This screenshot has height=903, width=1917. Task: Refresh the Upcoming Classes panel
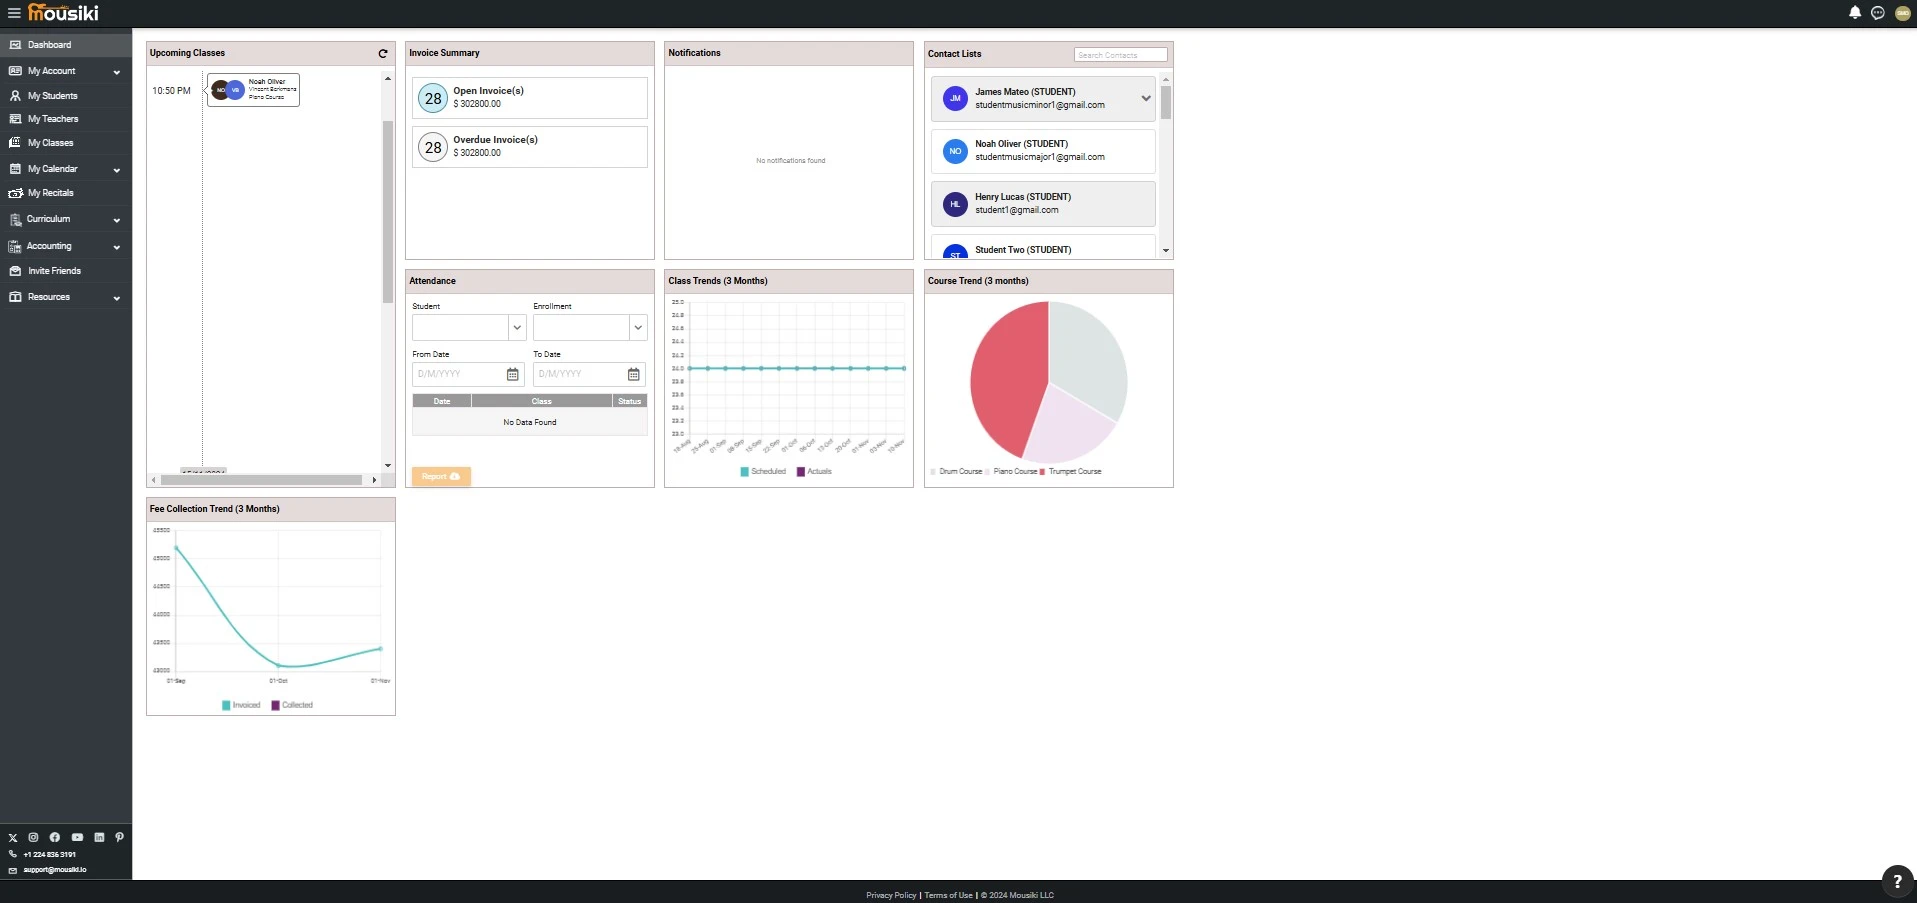pyautogui.click(x=383, y=54)
